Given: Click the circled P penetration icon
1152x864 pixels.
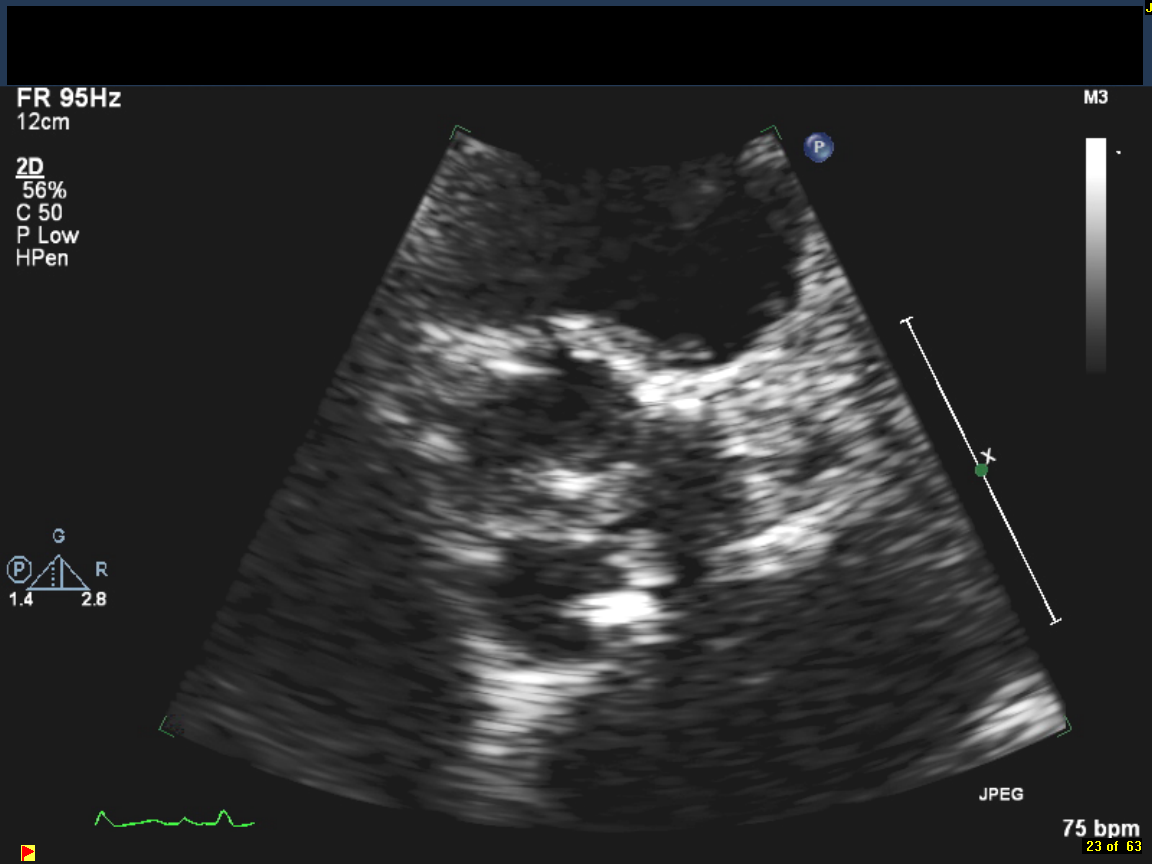Looking at the screenshot, I should pos(19,570).
